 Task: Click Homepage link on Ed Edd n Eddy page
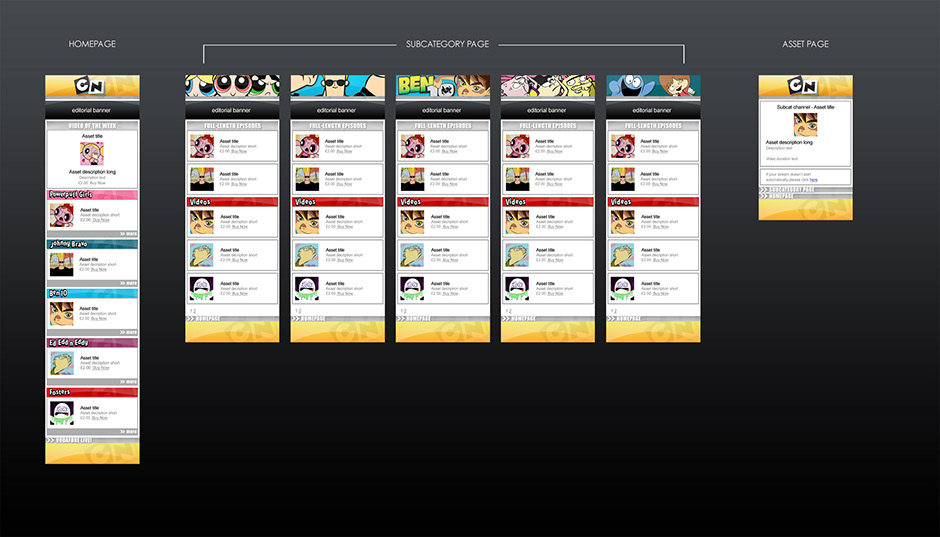(x=520, y=318)
